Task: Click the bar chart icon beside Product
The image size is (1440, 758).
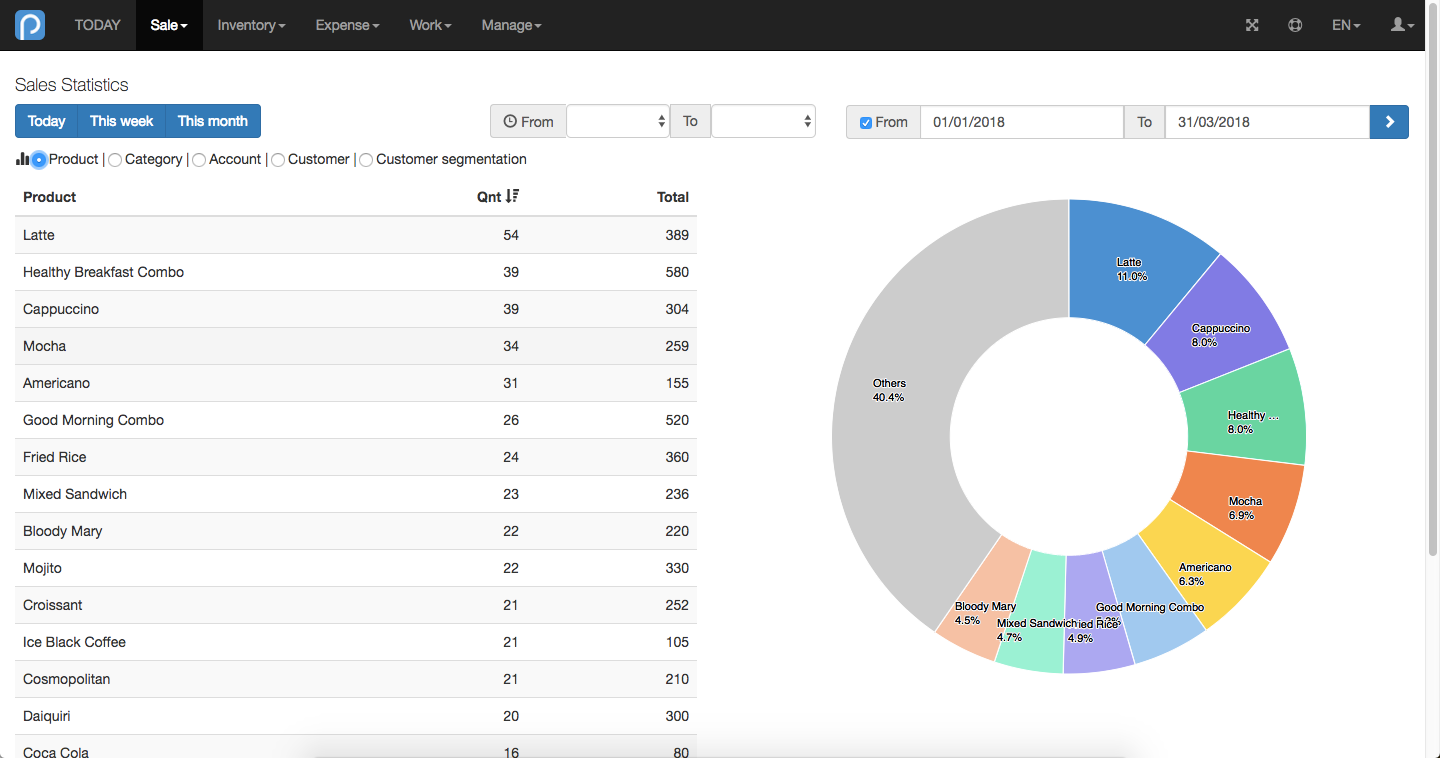Action: tap(22, 159)
